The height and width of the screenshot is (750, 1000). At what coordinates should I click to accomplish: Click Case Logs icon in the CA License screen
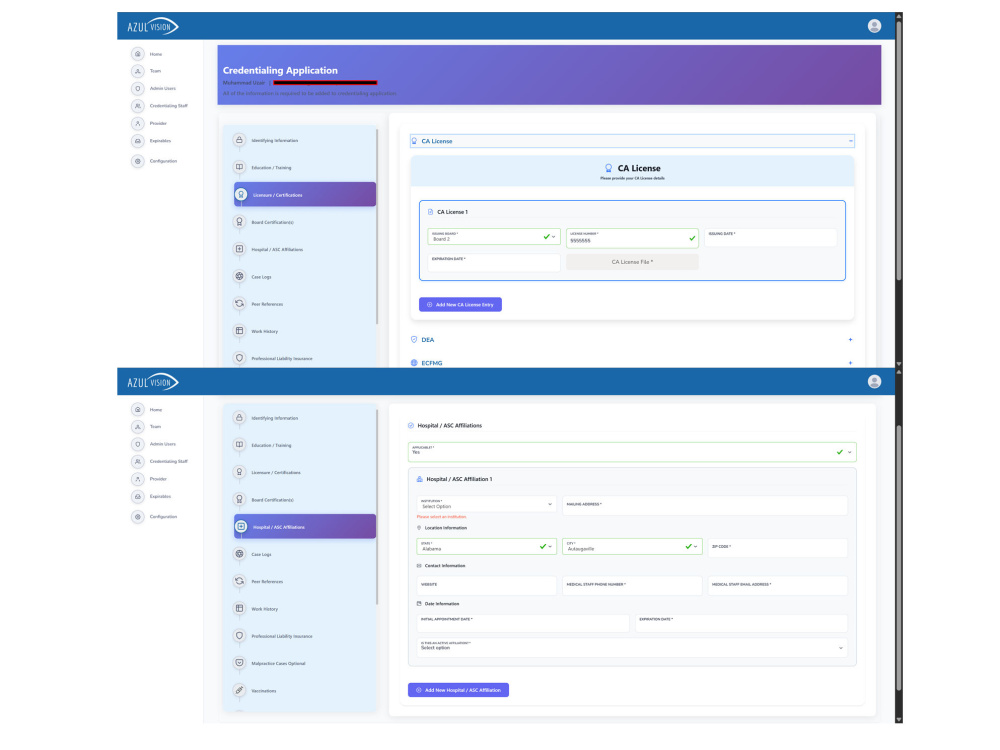[x=239, y=276]
